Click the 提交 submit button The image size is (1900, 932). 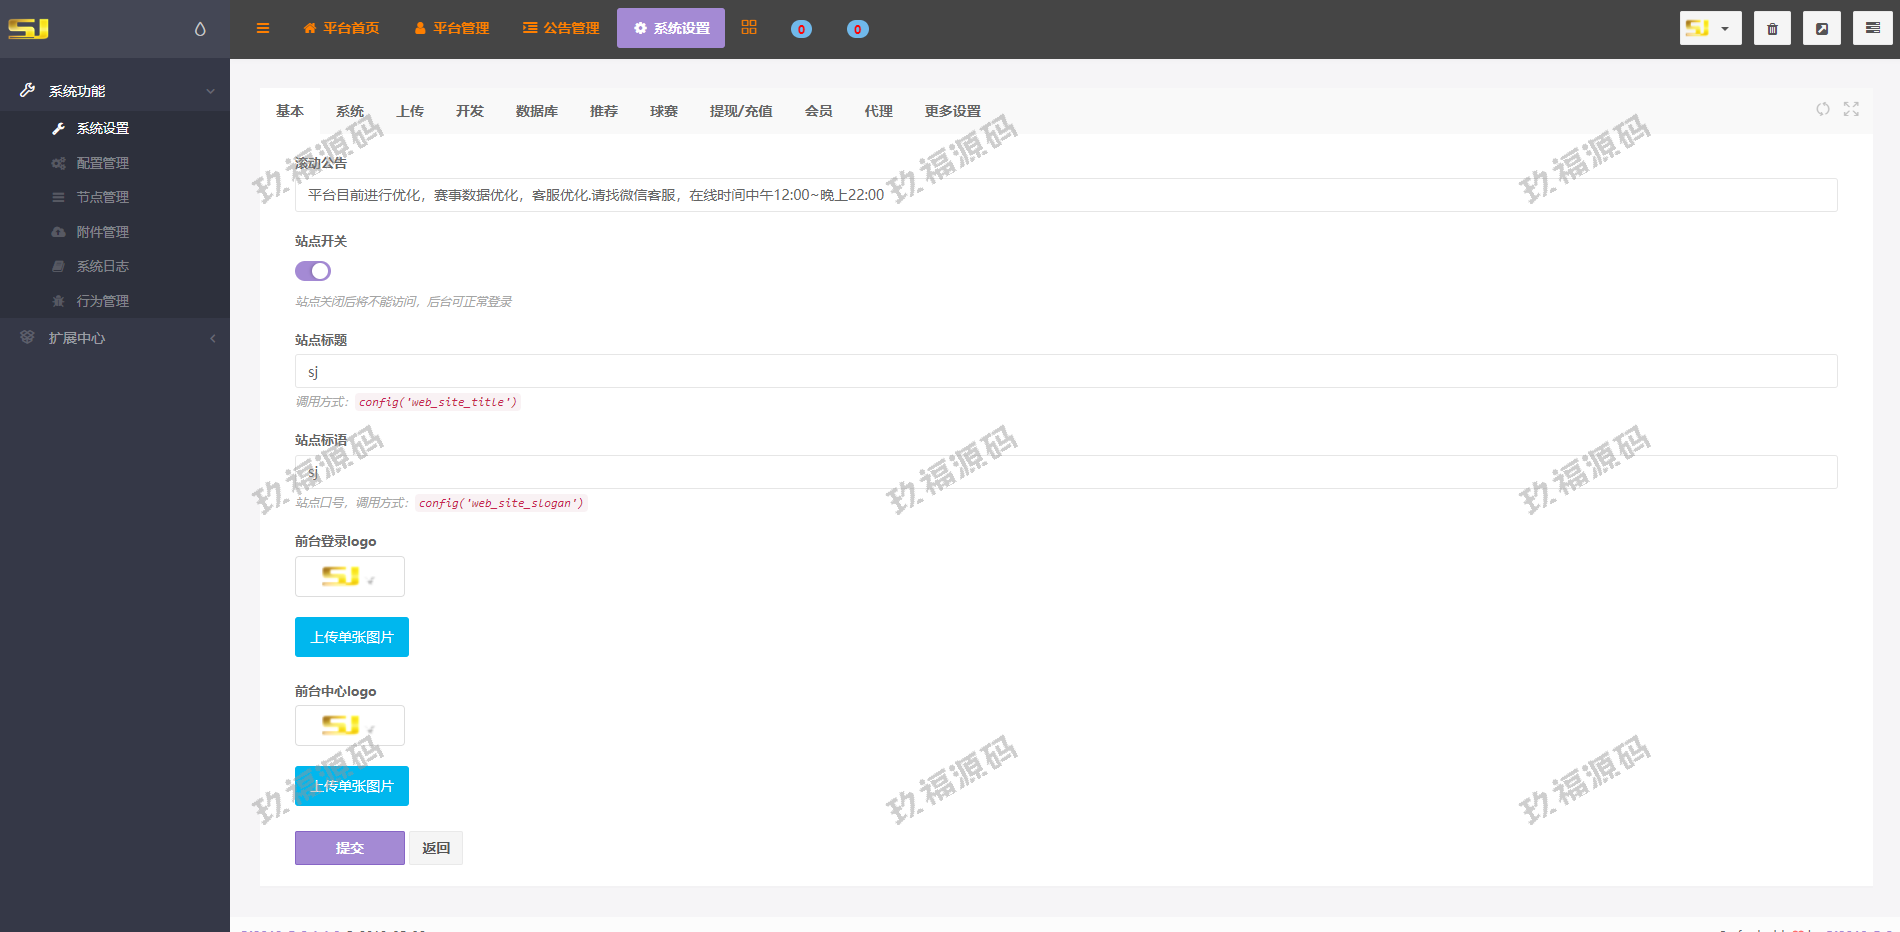click(350, 848)
